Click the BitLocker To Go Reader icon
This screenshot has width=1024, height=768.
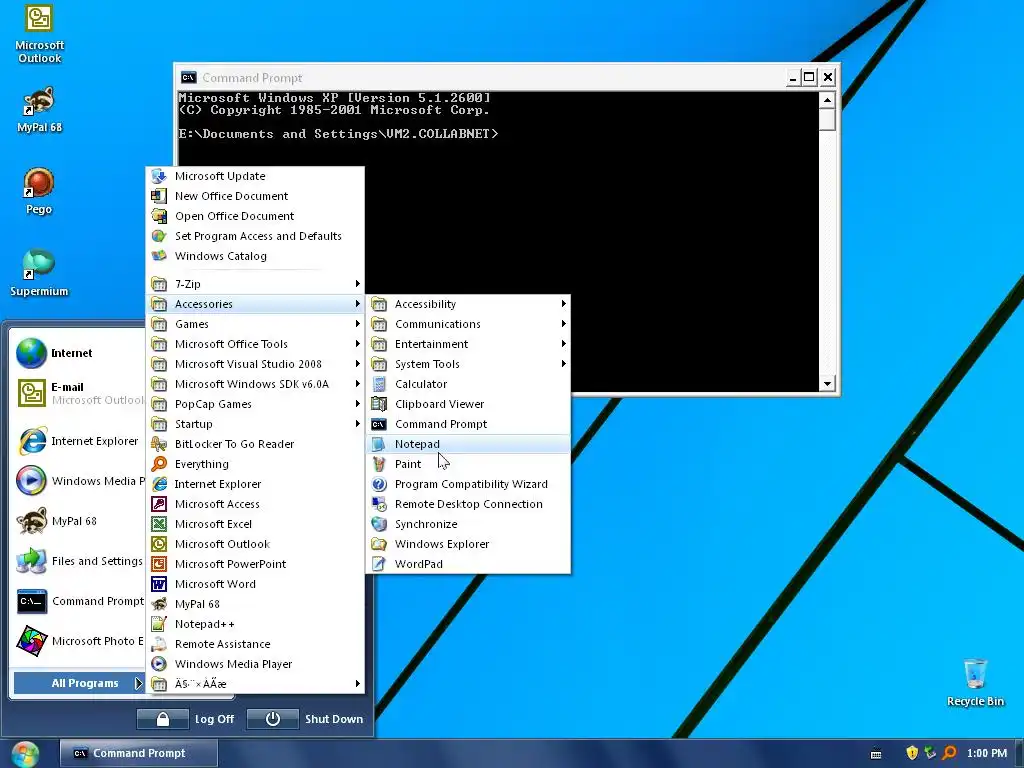coord(159,444)
